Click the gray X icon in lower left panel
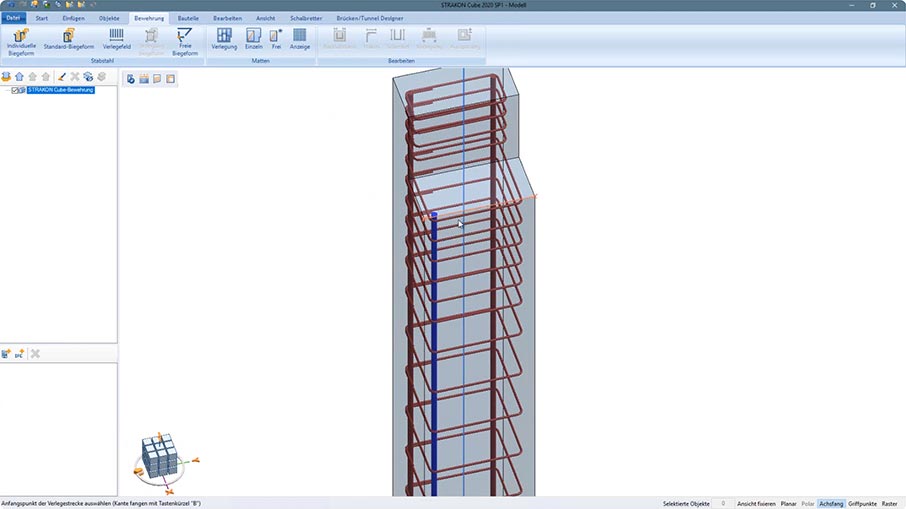 (35, 354)
